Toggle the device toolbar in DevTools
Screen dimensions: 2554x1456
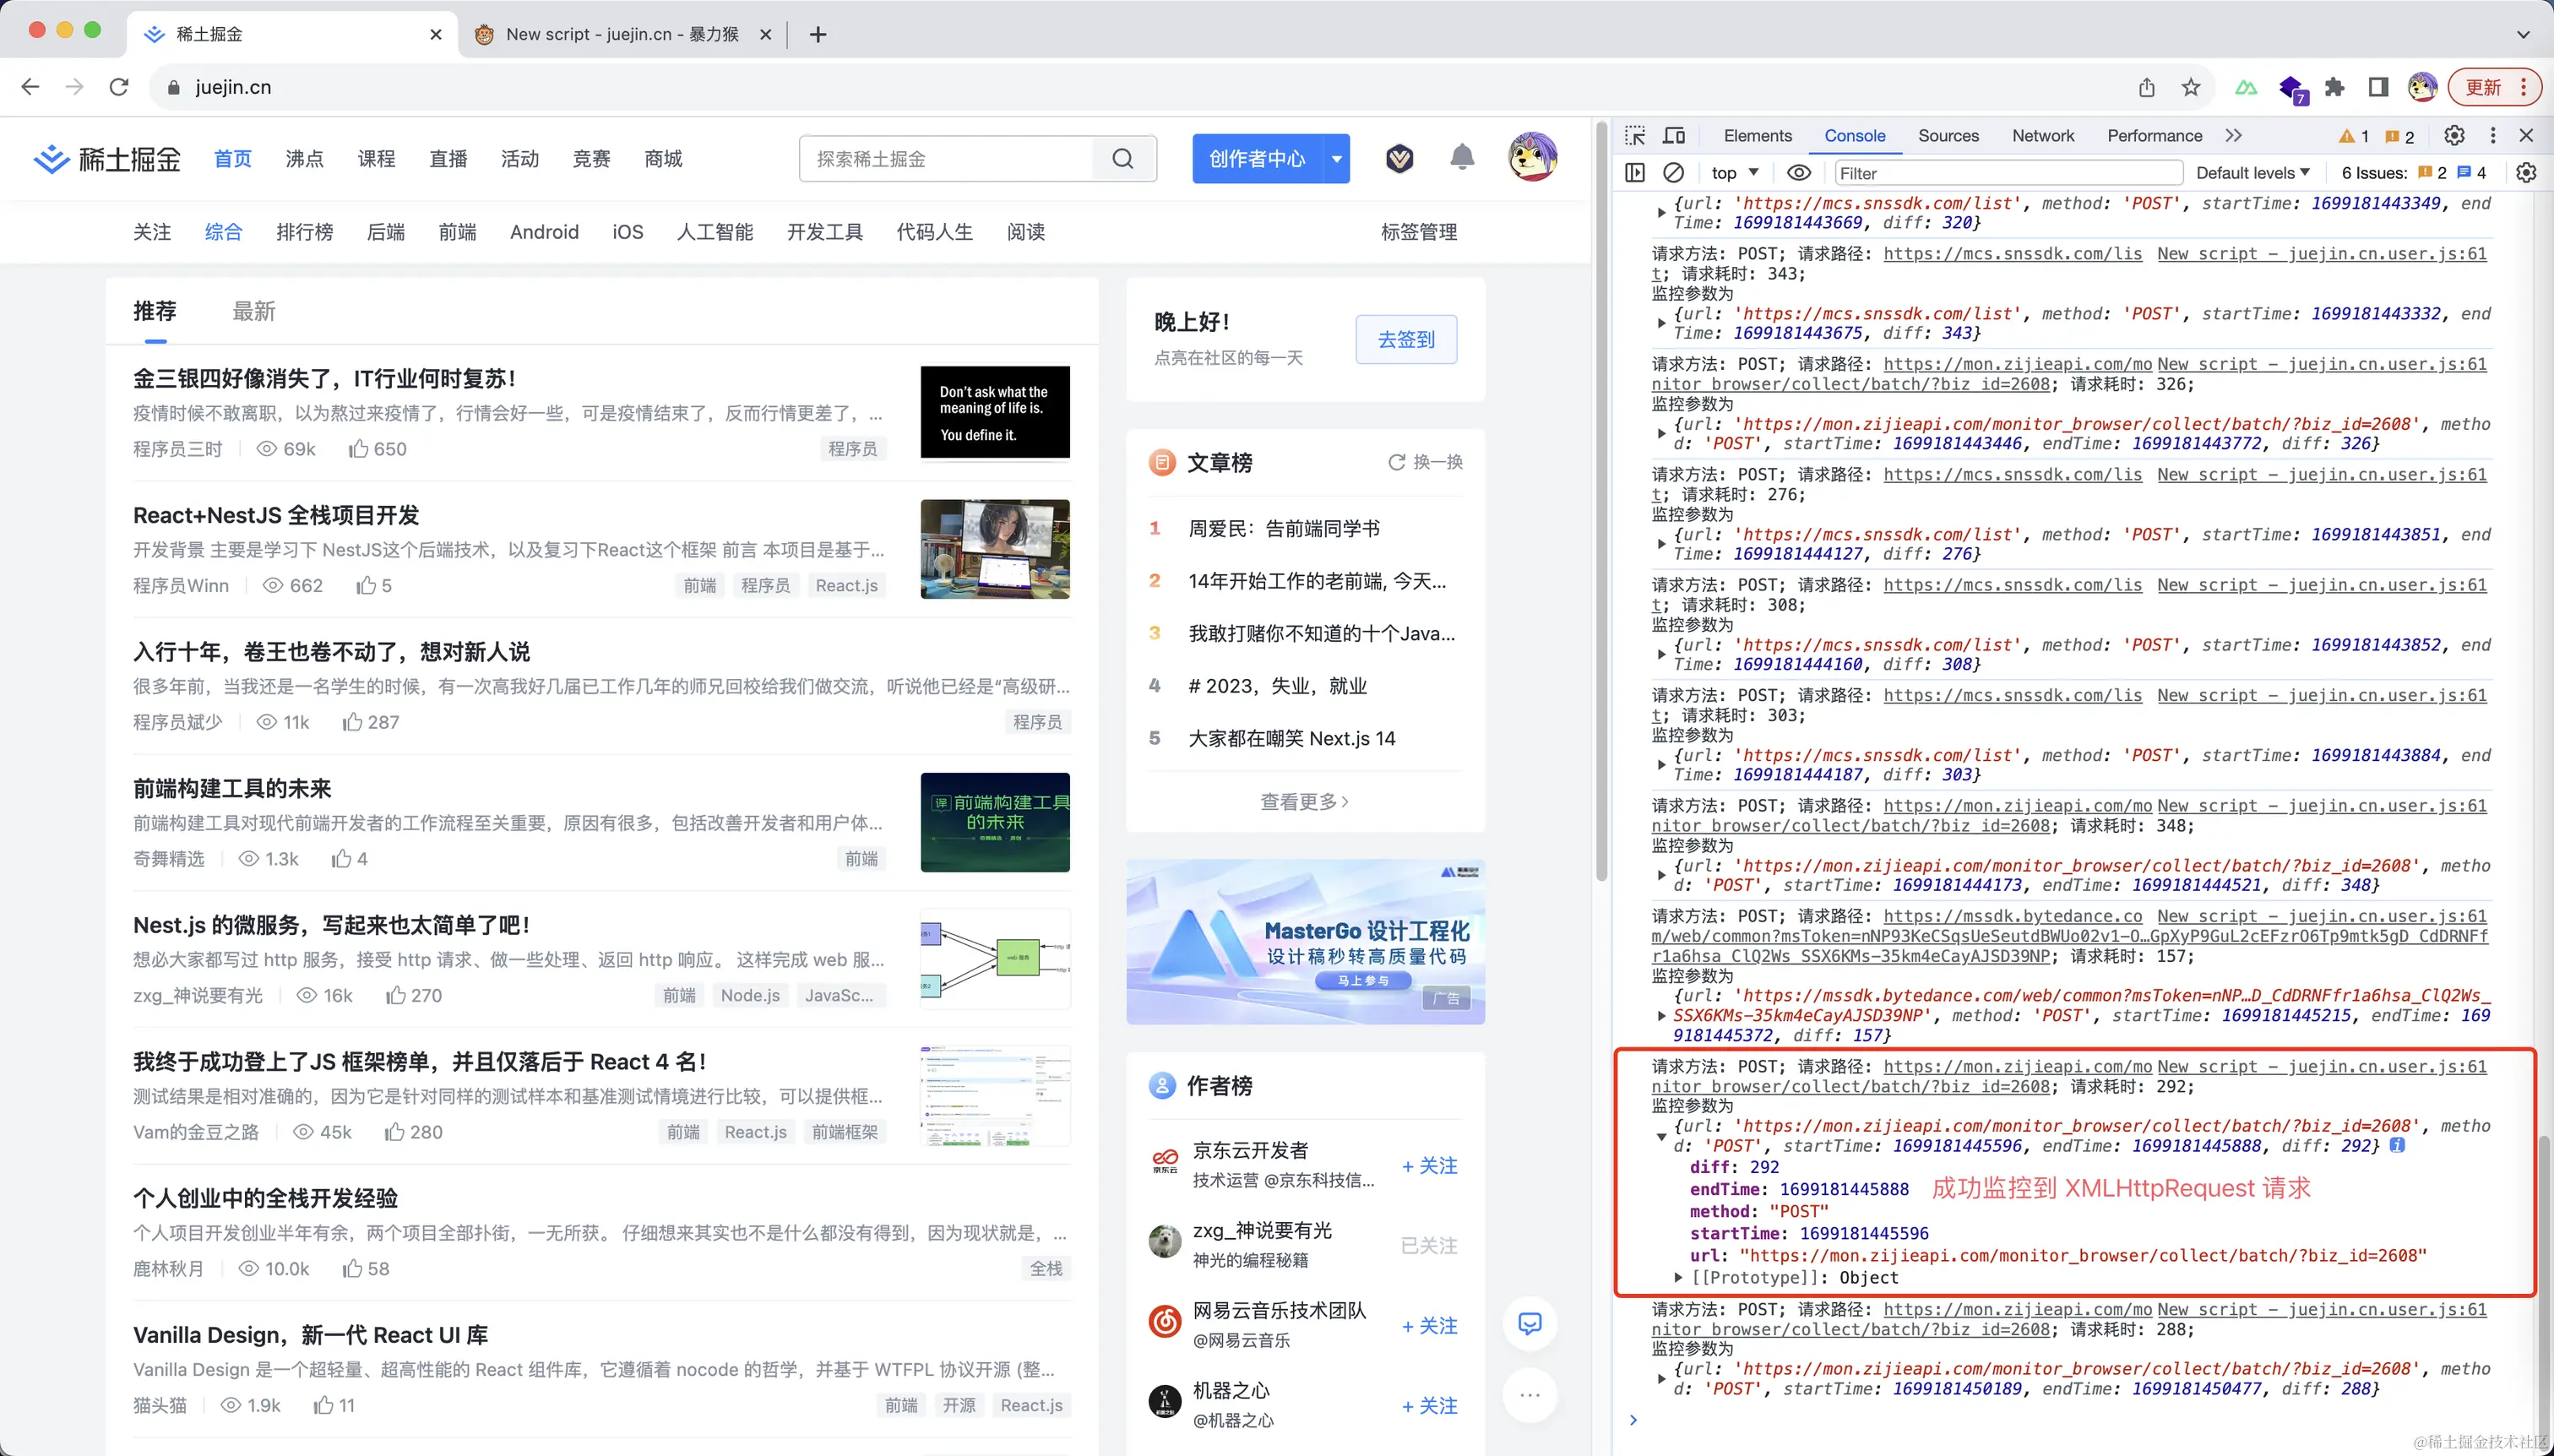pyautogui.click(x=1674, y=135)
